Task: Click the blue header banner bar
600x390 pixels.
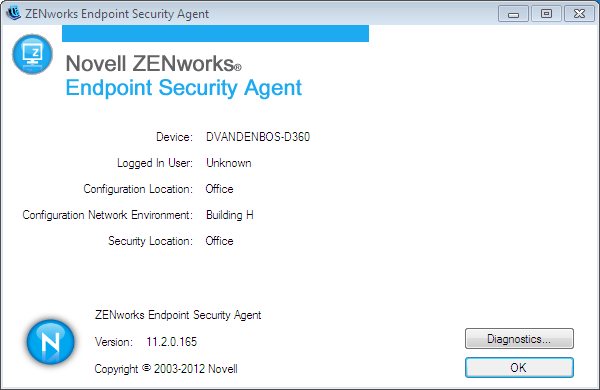Action: 215,33
